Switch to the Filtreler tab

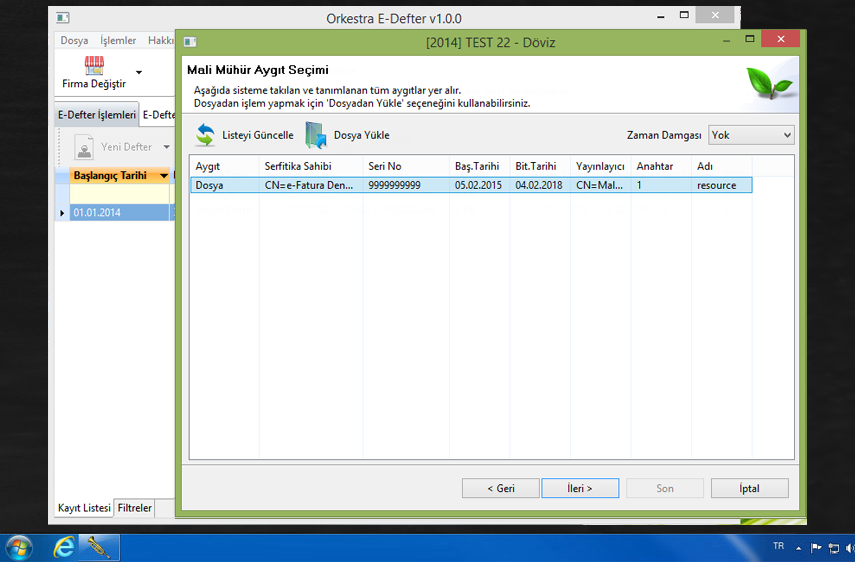click(x=135, y=508)
